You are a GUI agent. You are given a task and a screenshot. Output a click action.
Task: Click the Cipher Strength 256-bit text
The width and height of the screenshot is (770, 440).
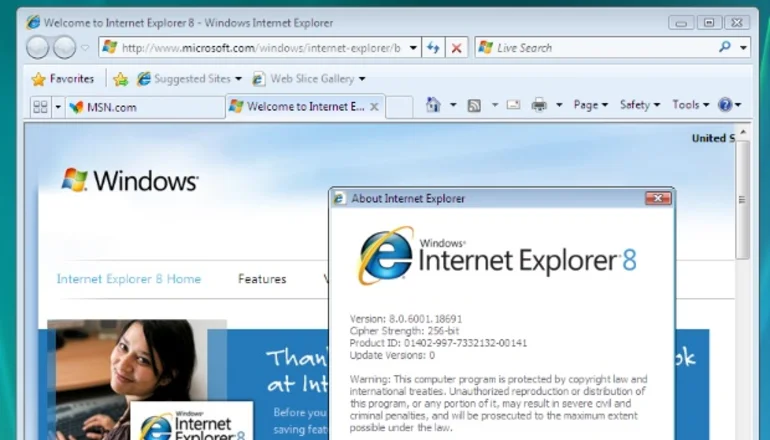[x=405, y=331]
